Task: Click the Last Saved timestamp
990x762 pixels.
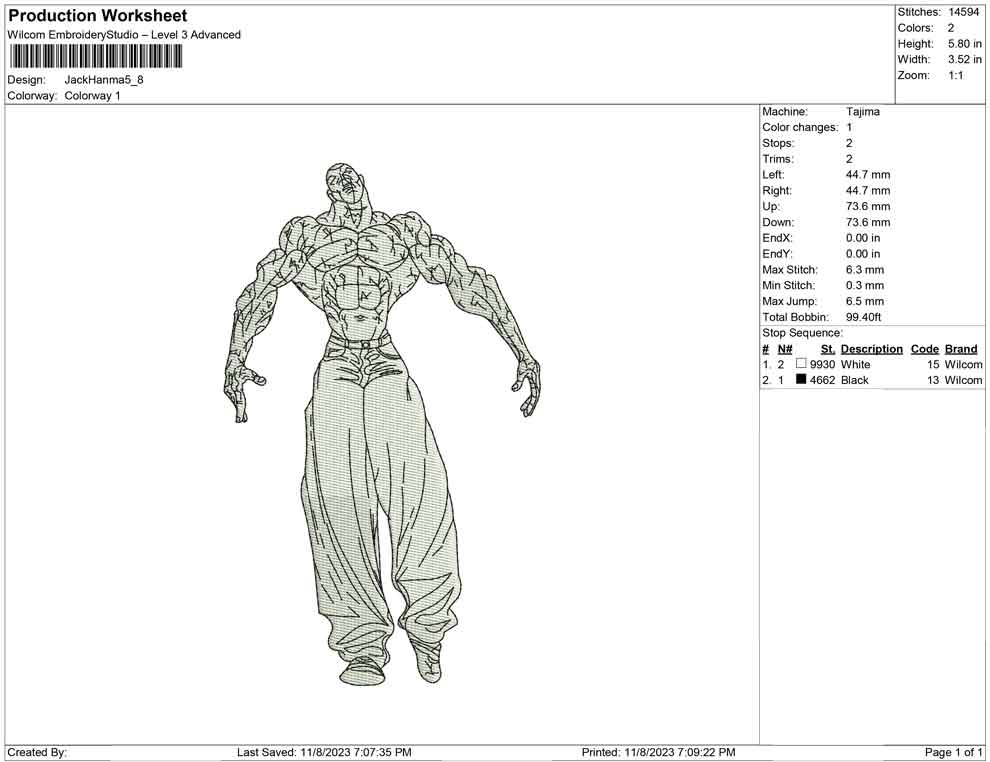Action: [x=324, y=753]
